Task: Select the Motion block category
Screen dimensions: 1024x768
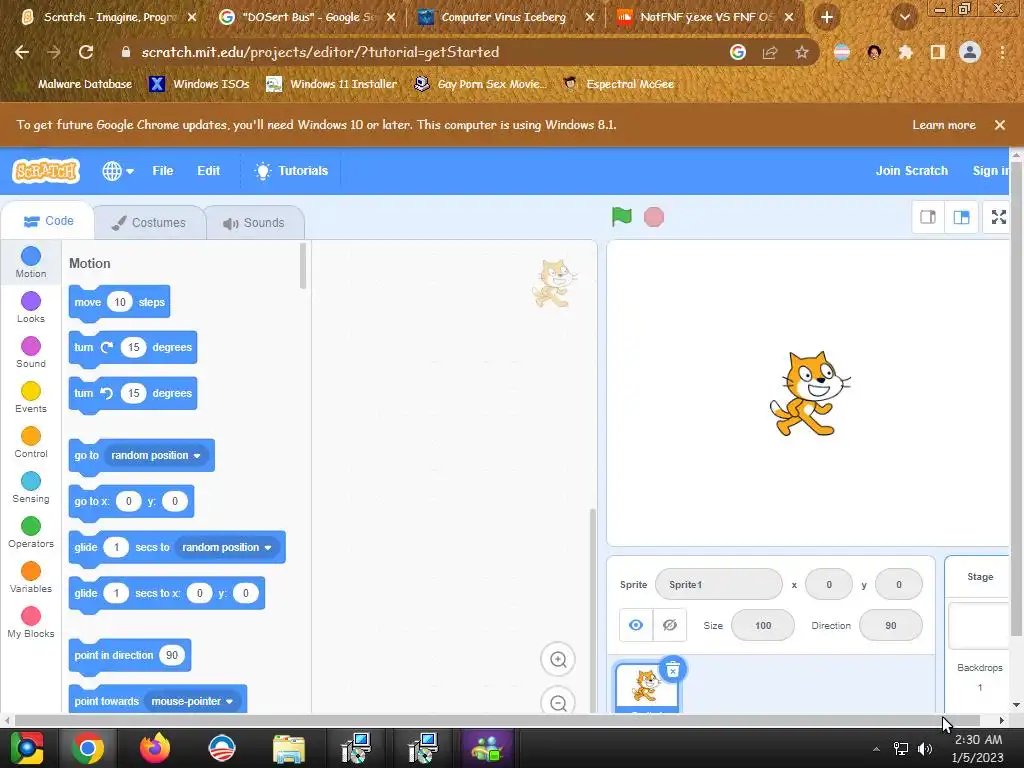Action: click(x=31, y=263)
